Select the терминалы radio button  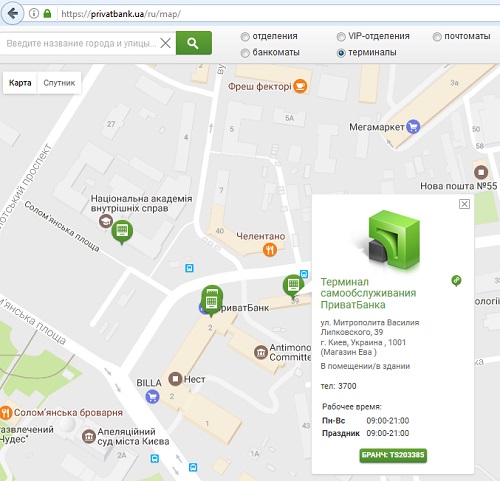pos(341,53)
